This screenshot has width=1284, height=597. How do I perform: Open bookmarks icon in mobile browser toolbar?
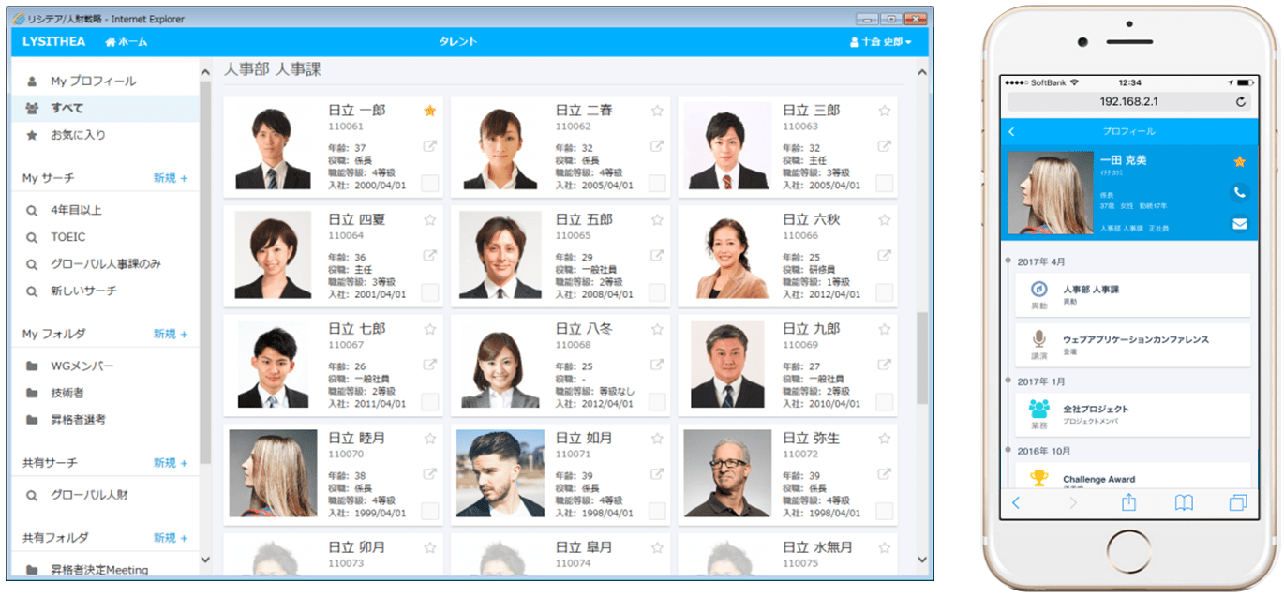(1184, 503)
